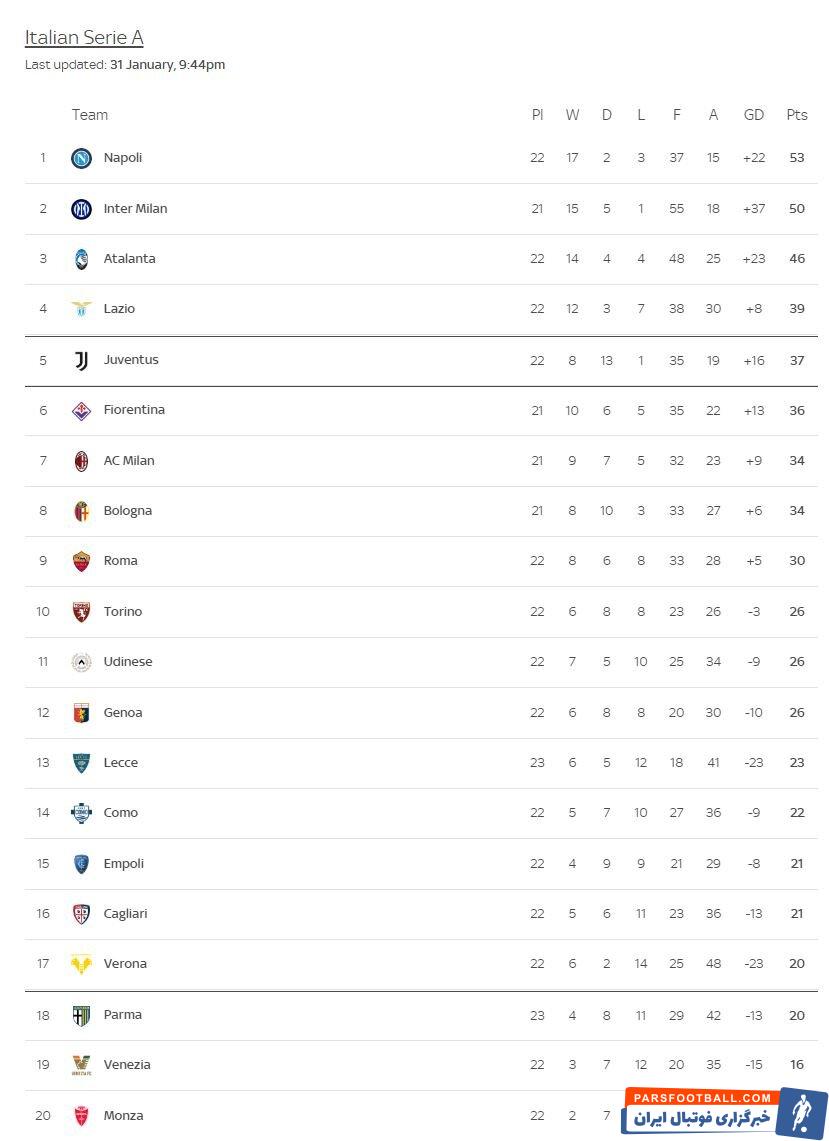Click the Fiorentina crest icon

(81, 410)
